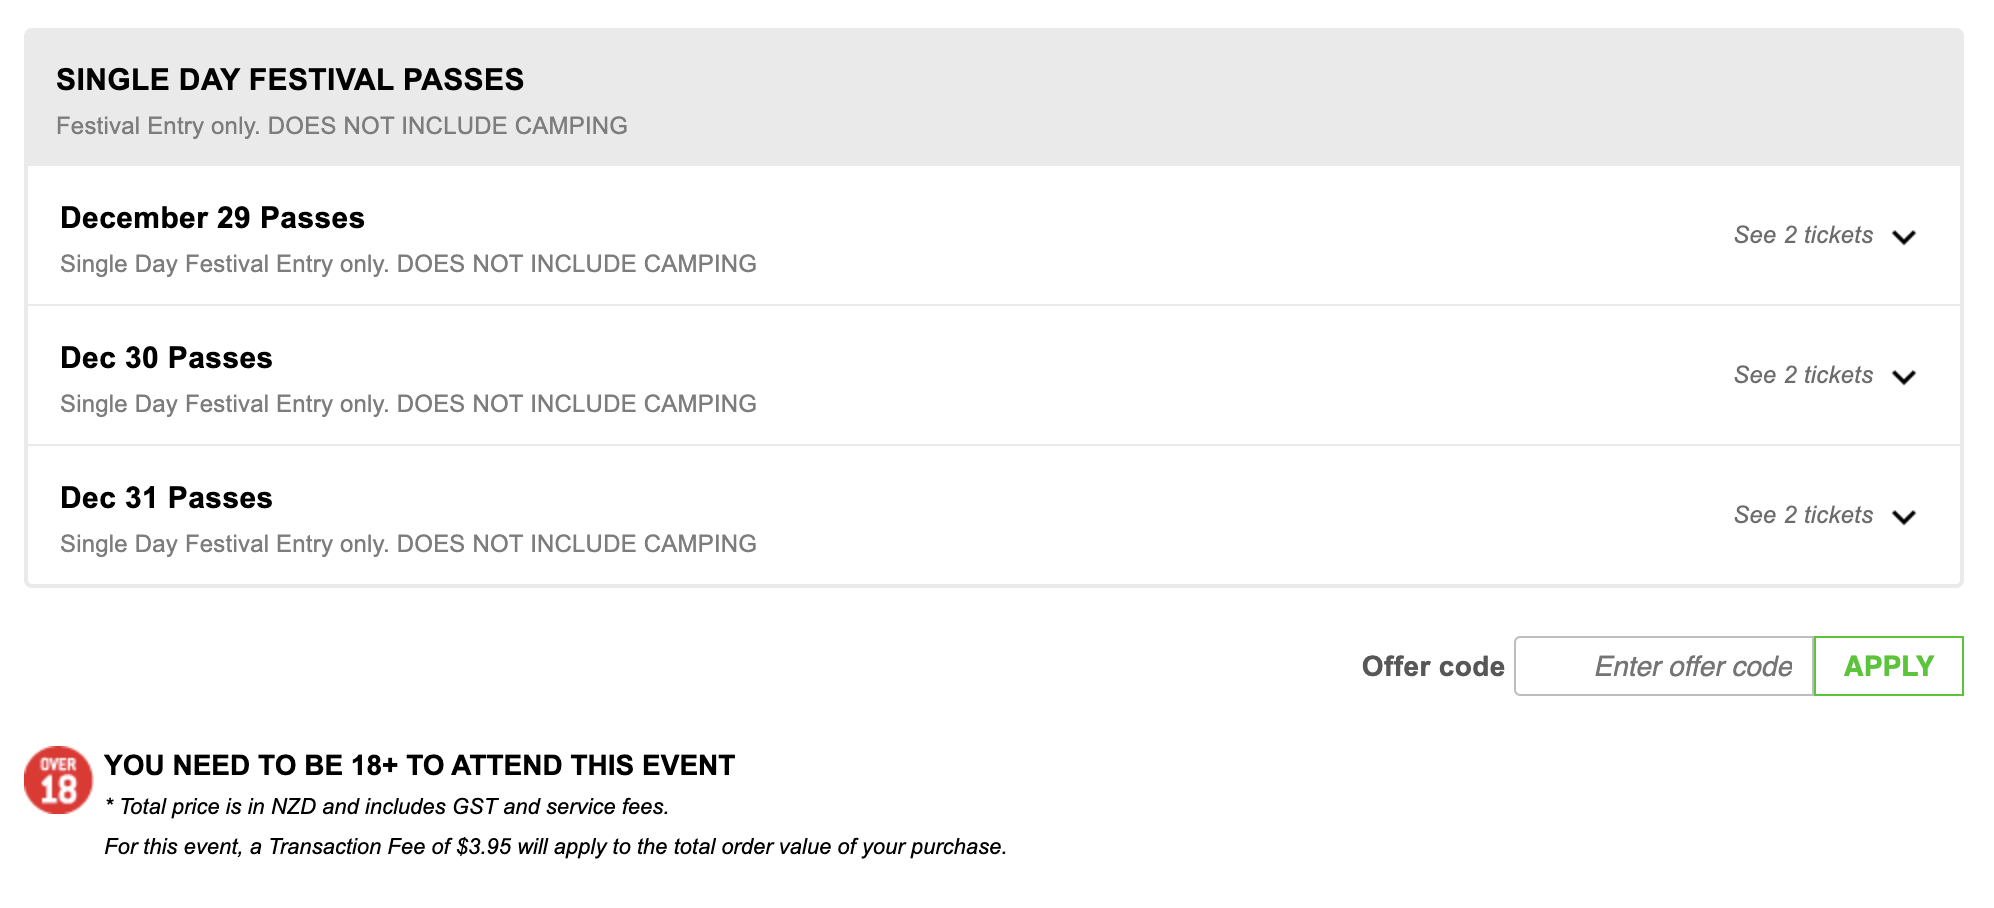Open See 2 tickets for Dec 31

coord(1803,515)
